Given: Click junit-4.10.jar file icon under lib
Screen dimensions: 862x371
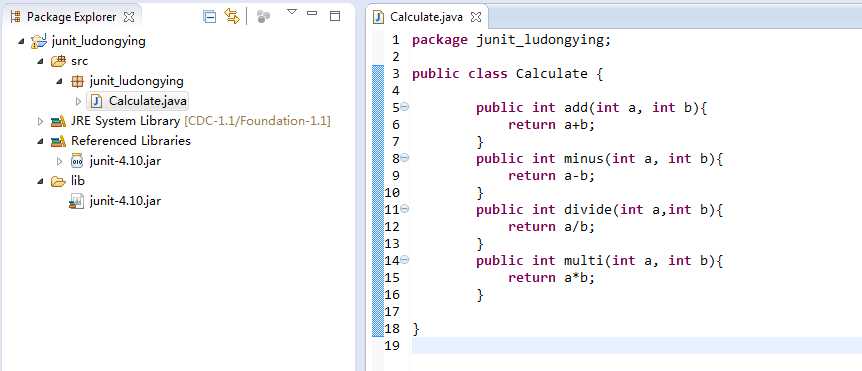Looking at the screenshot, I should click(76, 201).
